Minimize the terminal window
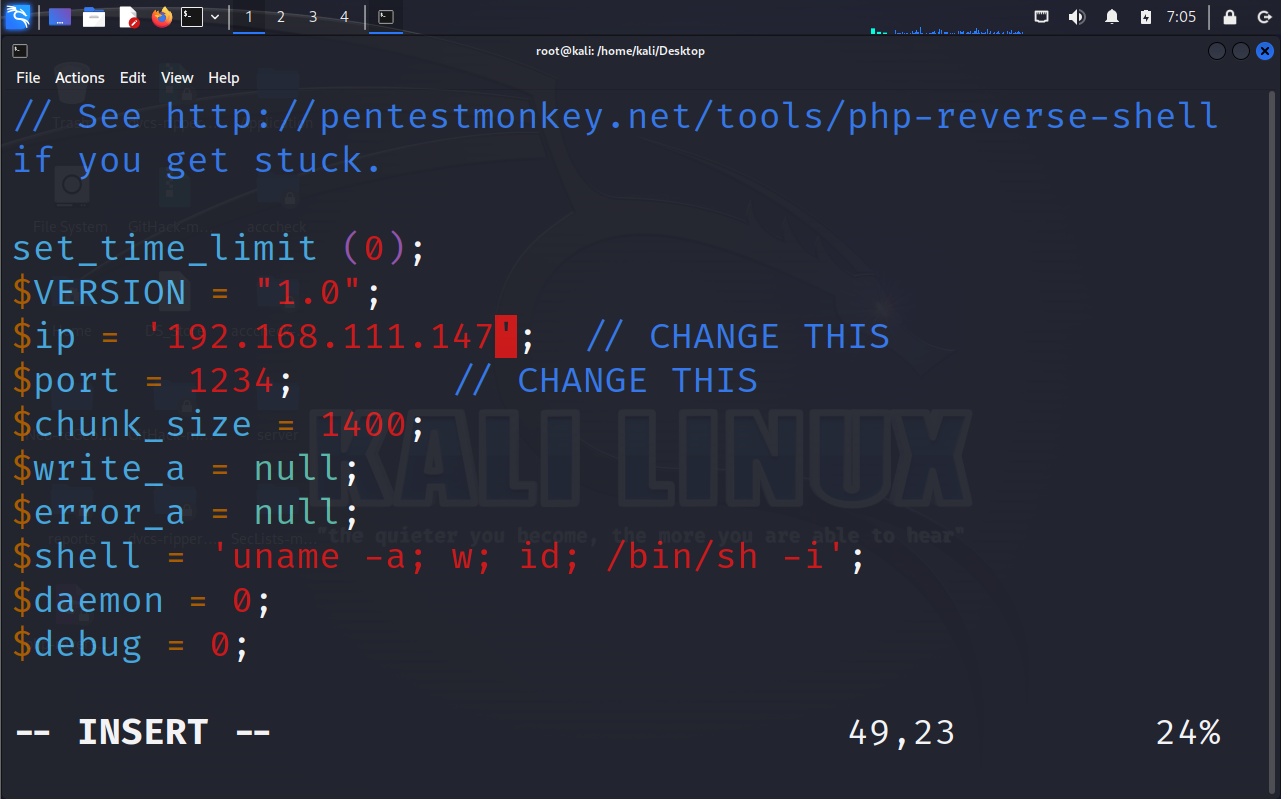 tap(1217, 50)
